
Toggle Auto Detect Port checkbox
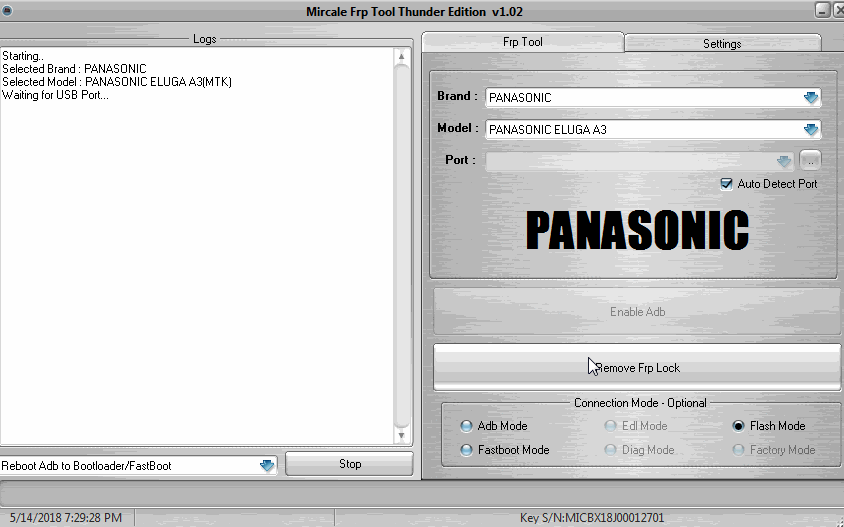click(x=727, y=184)
